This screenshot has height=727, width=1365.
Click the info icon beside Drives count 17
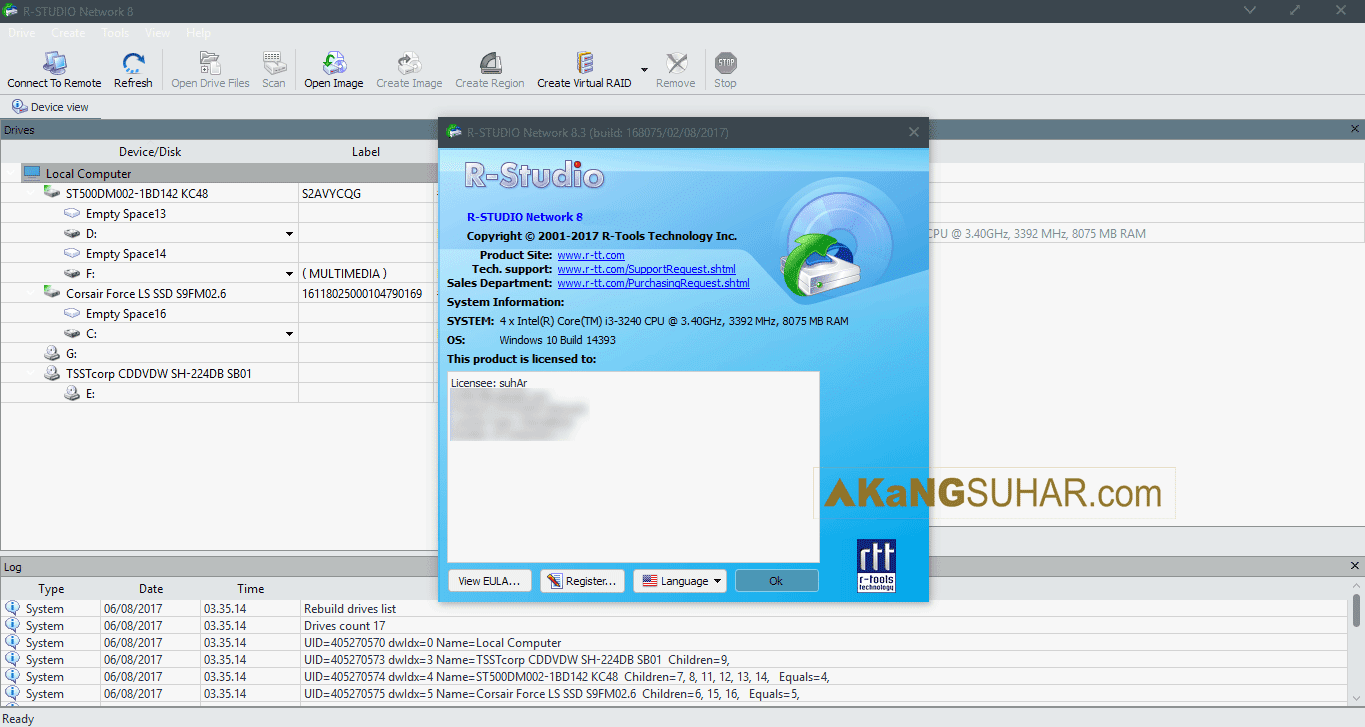(12, 625)
